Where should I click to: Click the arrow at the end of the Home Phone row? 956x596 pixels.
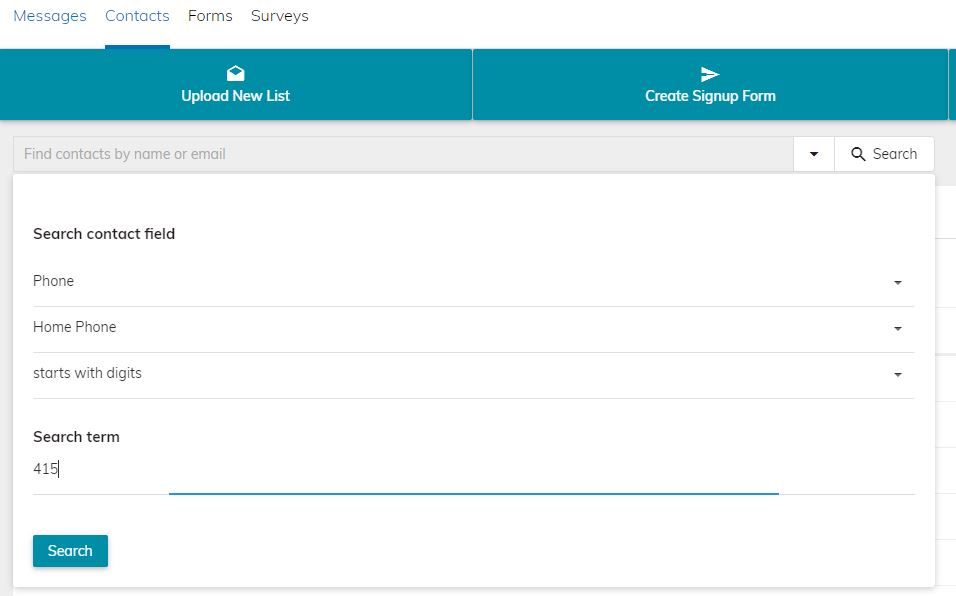point(897,329)
